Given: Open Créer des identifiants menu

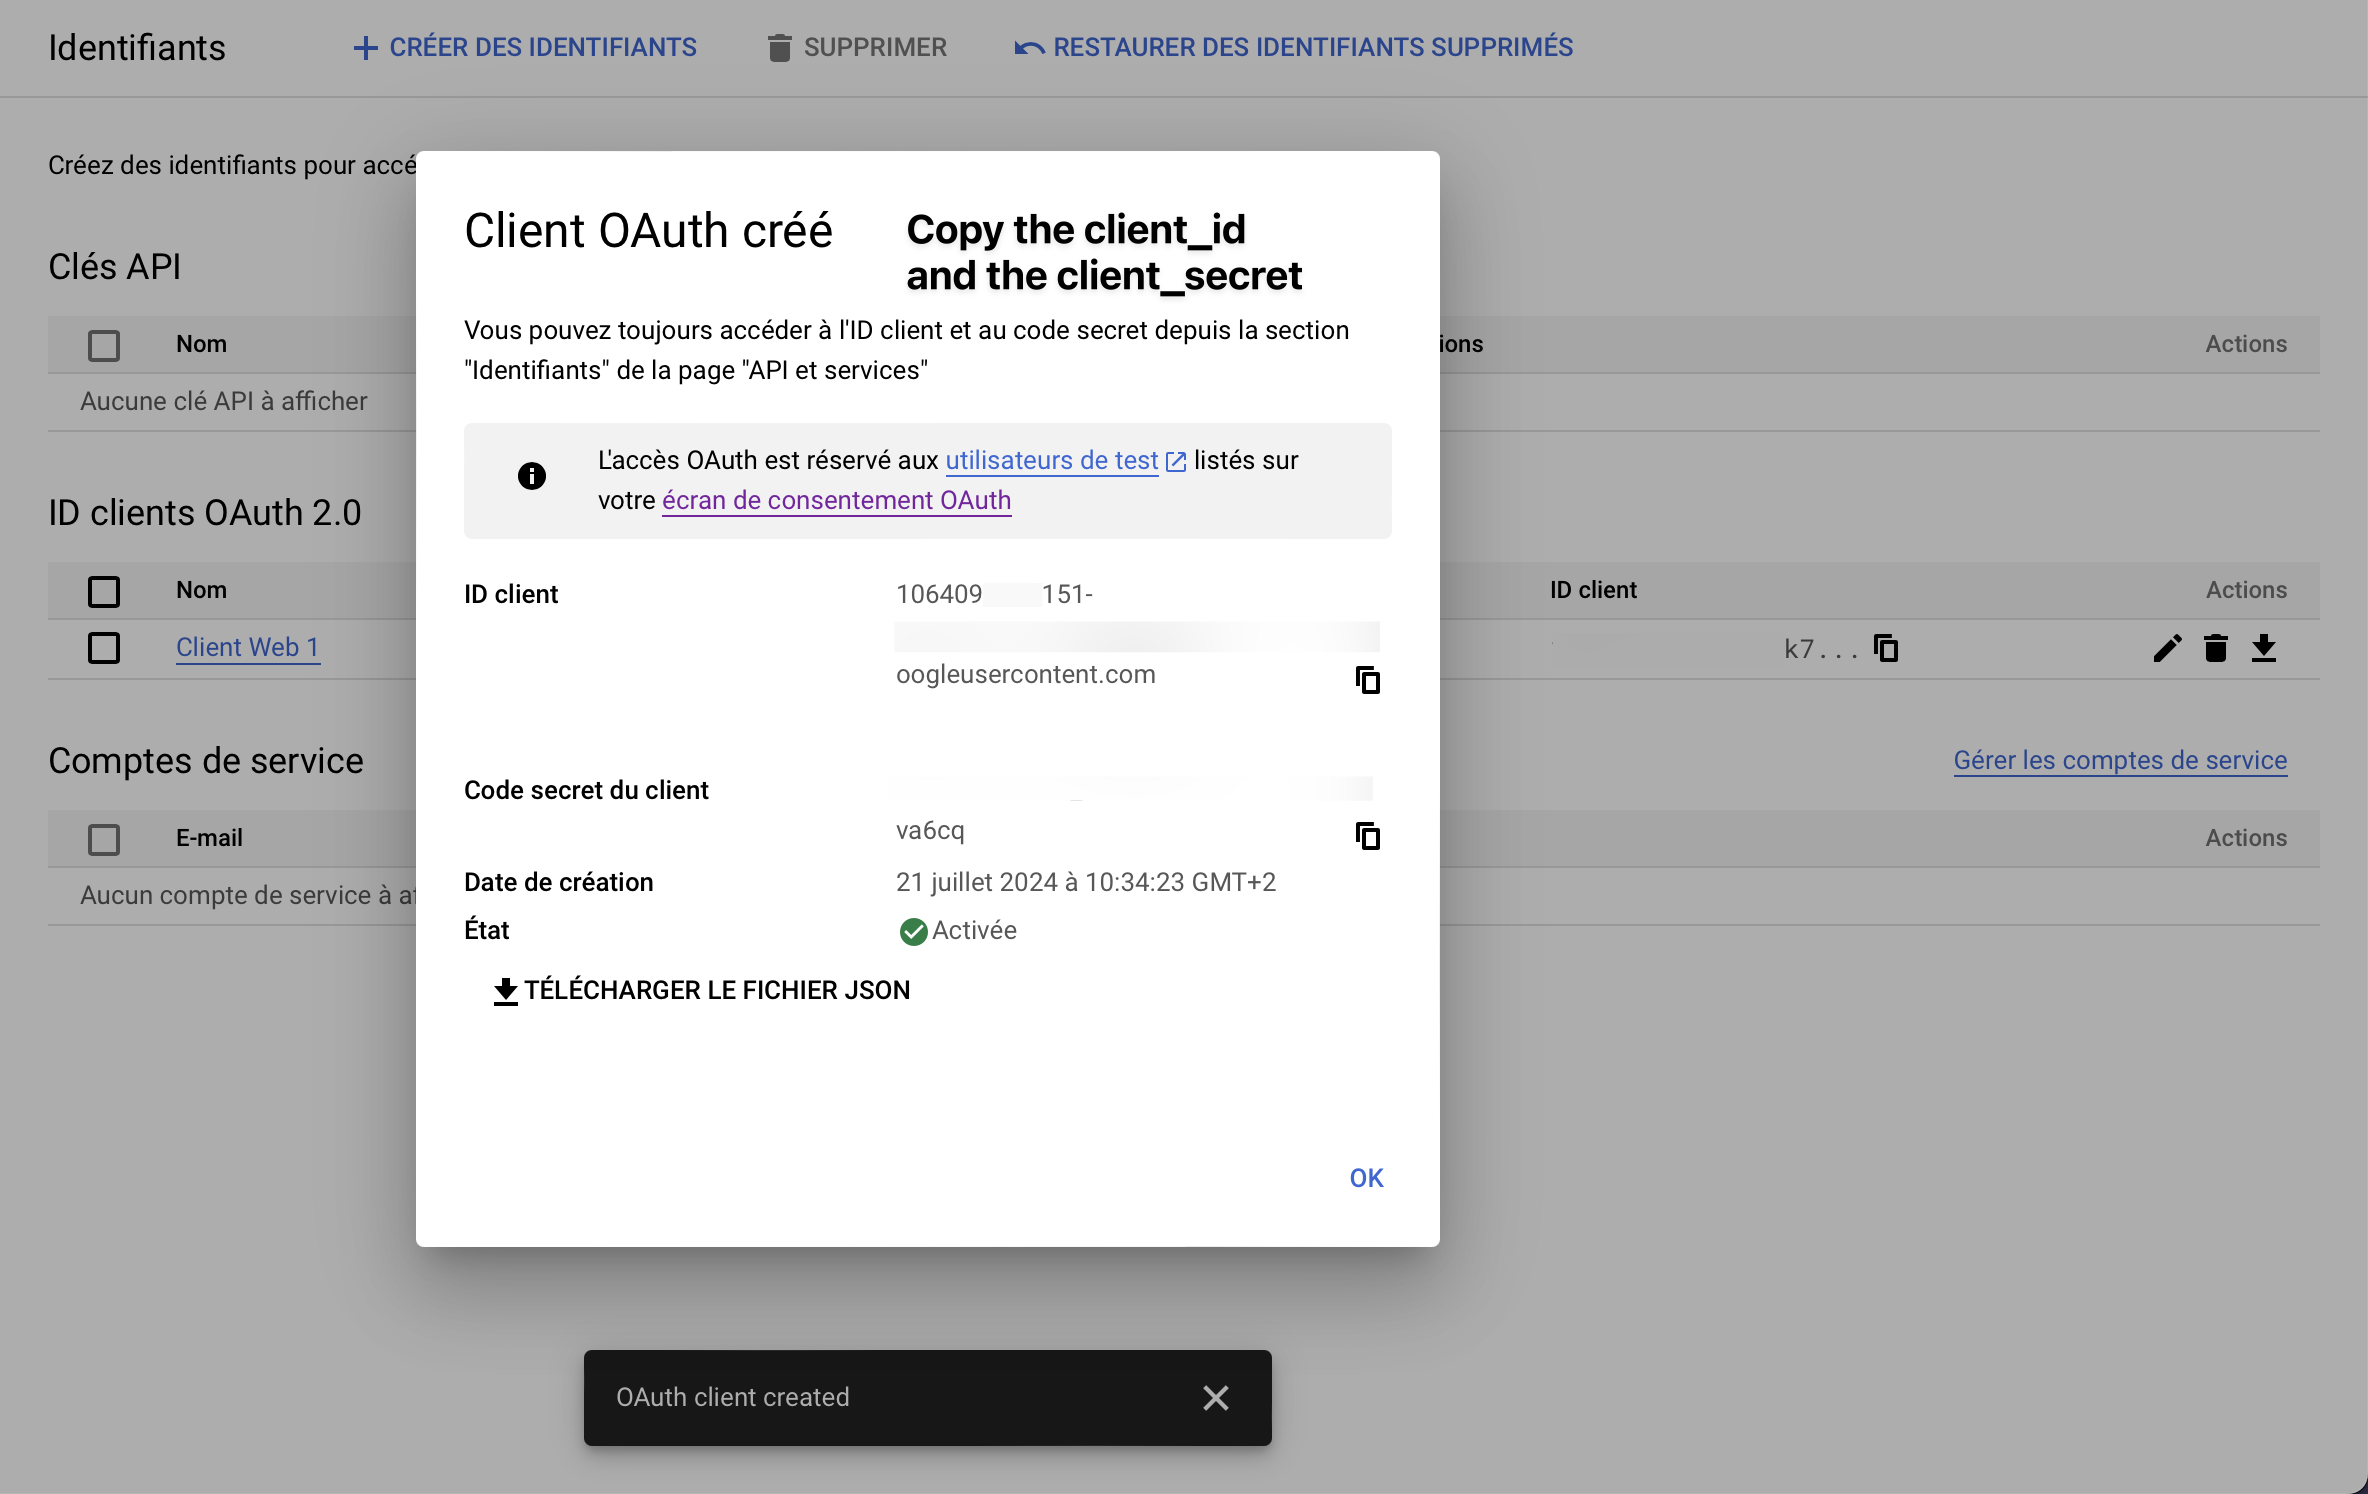Looking at the screenshot, I should coord(525,47).
